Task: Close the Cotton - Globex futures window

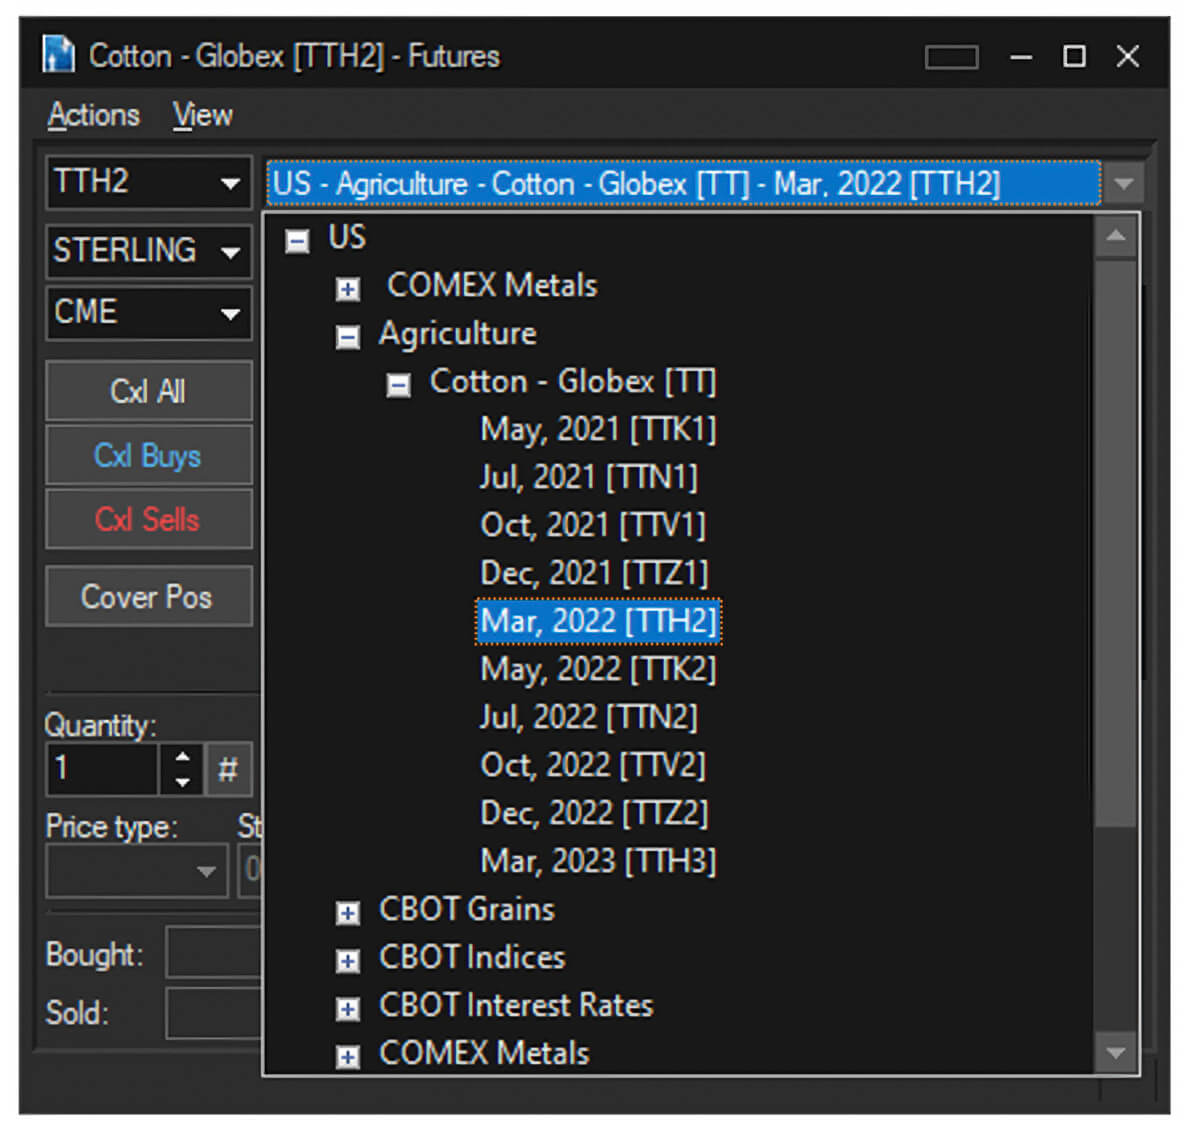Action: (1127, 56)
